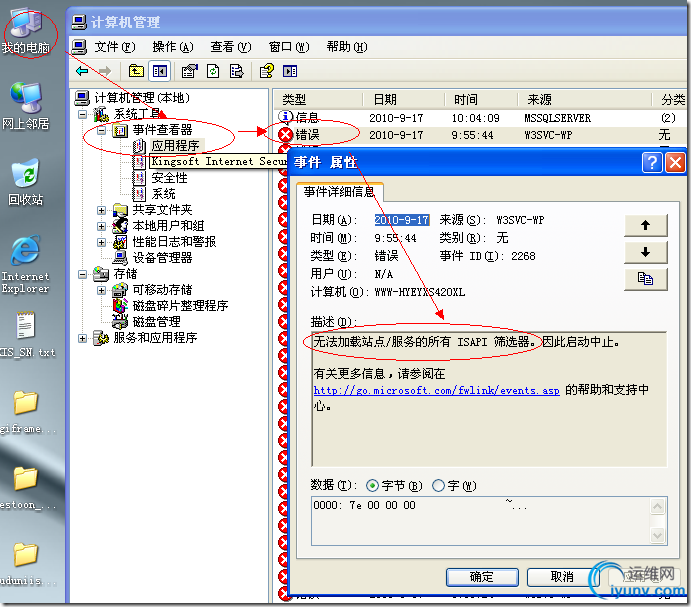Click the 取消 button
691x607 pixels.
point(562,577)
